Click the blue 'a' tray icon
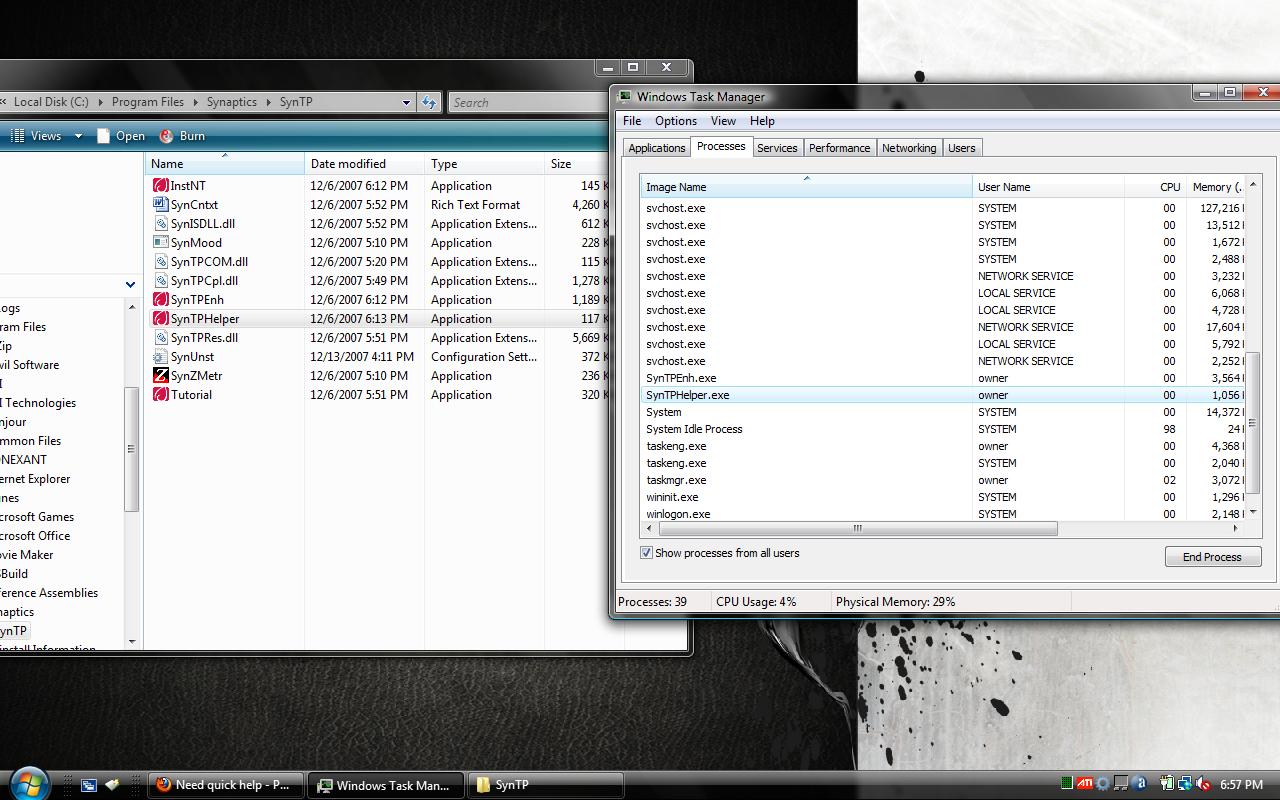The height and width of the screenshot is (800, 1280). [x=1139, y=784]
